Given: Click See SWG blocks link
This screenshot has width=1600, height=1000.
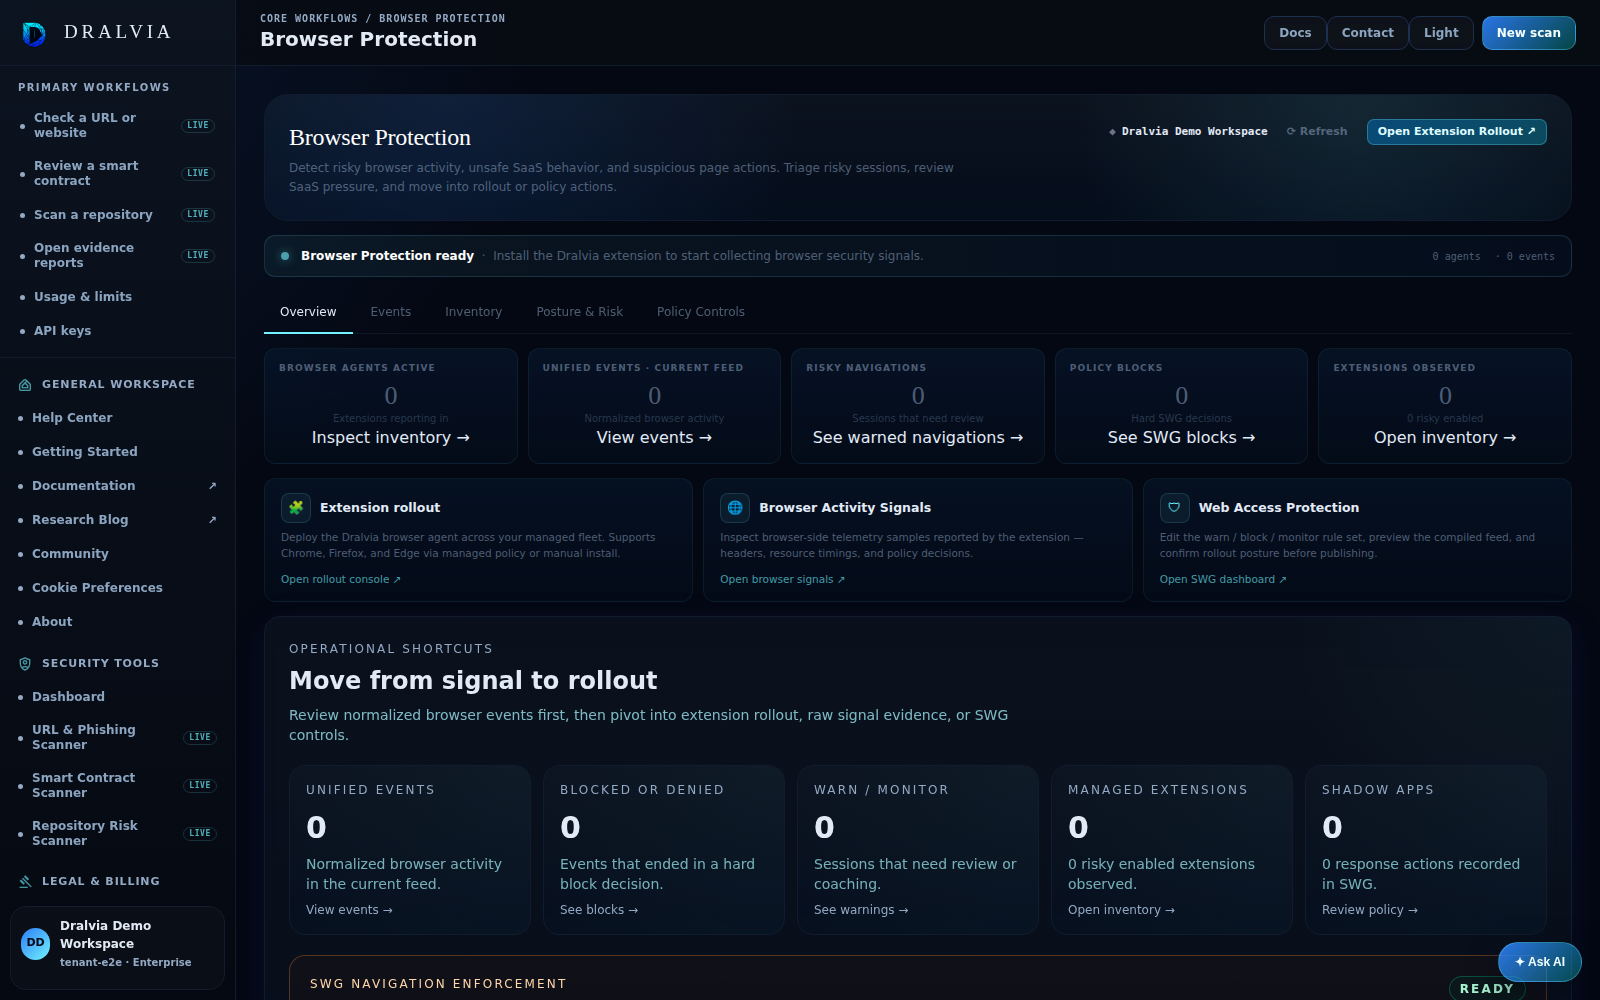Looking at the screenshot, I should [x=1181, y=438].
